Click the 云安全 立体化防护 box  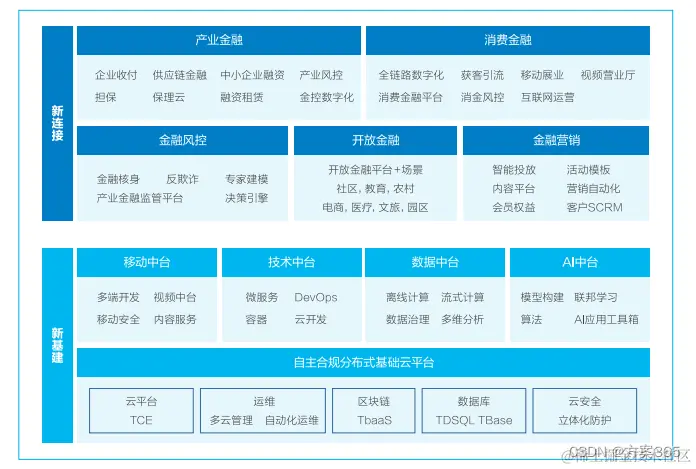585,411
